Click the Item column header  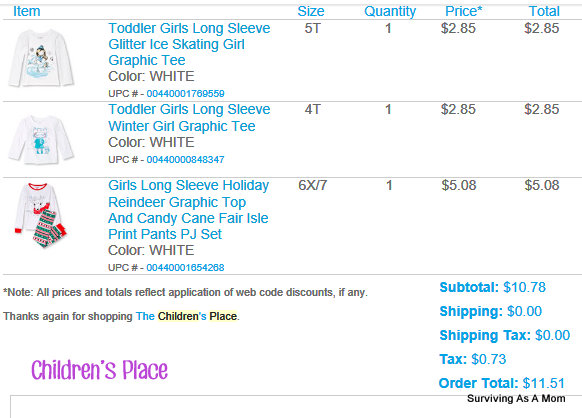(x=26, y=11)
